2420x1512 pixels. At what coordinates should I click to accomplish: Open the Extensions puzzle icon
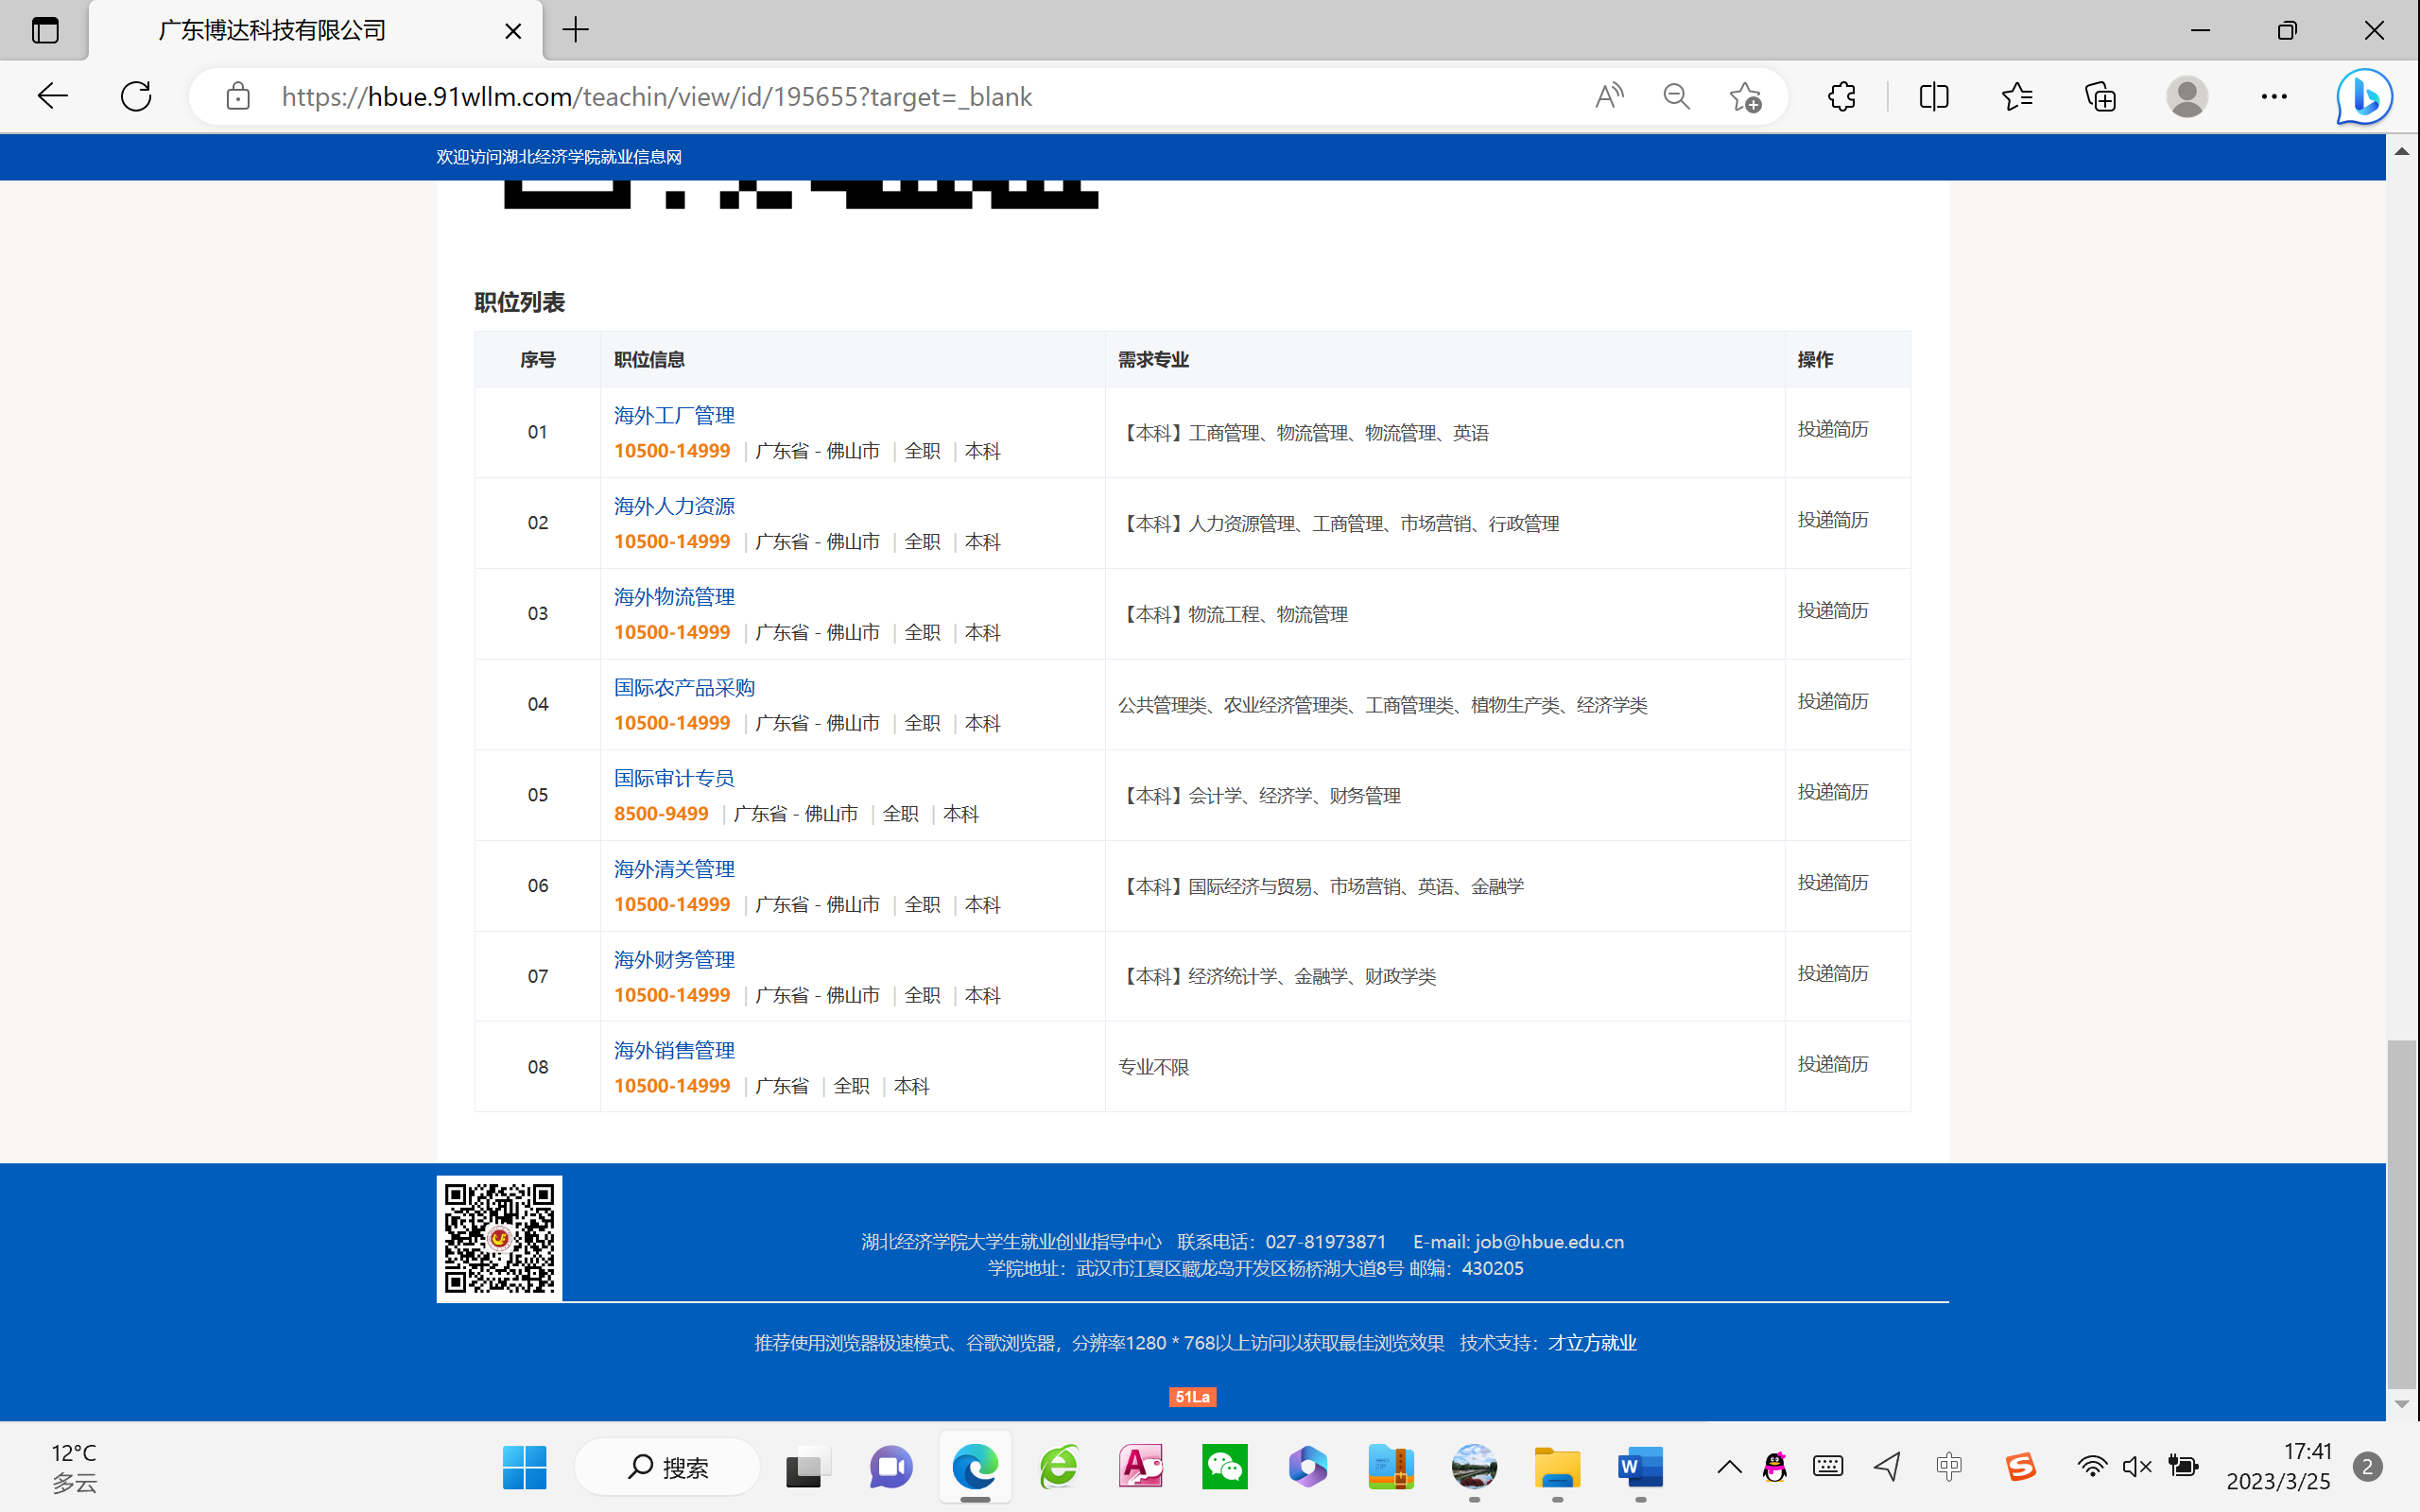[x=1841, y=96]
